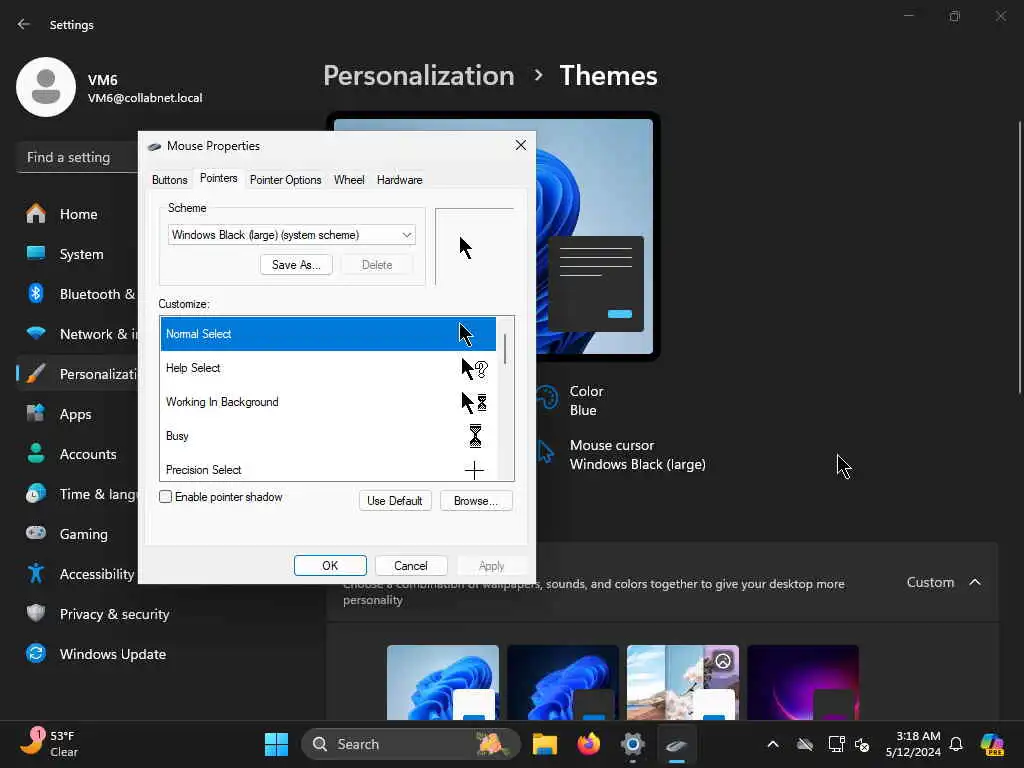Enable pointer shadow checkbox
The image size is (1024, 768).
(x=165, y=497)
